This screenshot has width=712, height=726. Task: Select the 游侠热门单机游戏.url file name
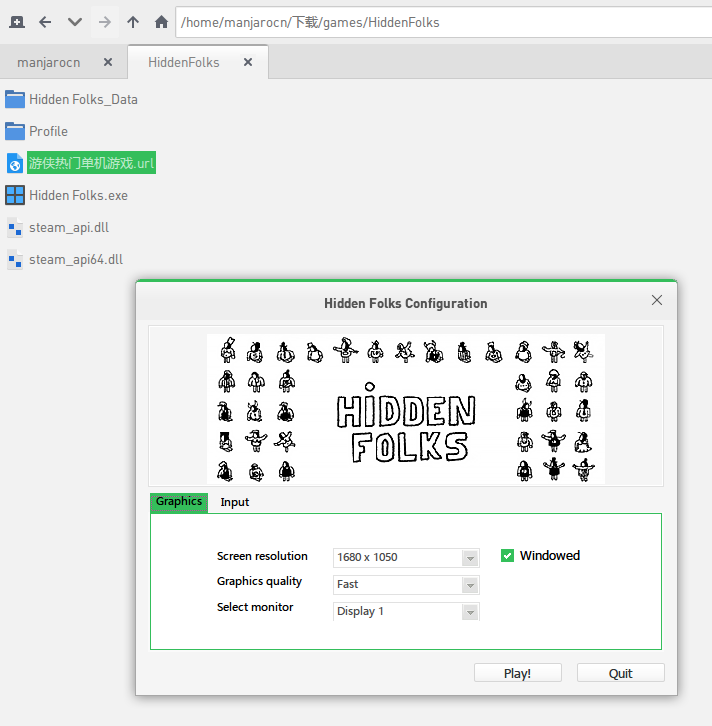[91, 163]
